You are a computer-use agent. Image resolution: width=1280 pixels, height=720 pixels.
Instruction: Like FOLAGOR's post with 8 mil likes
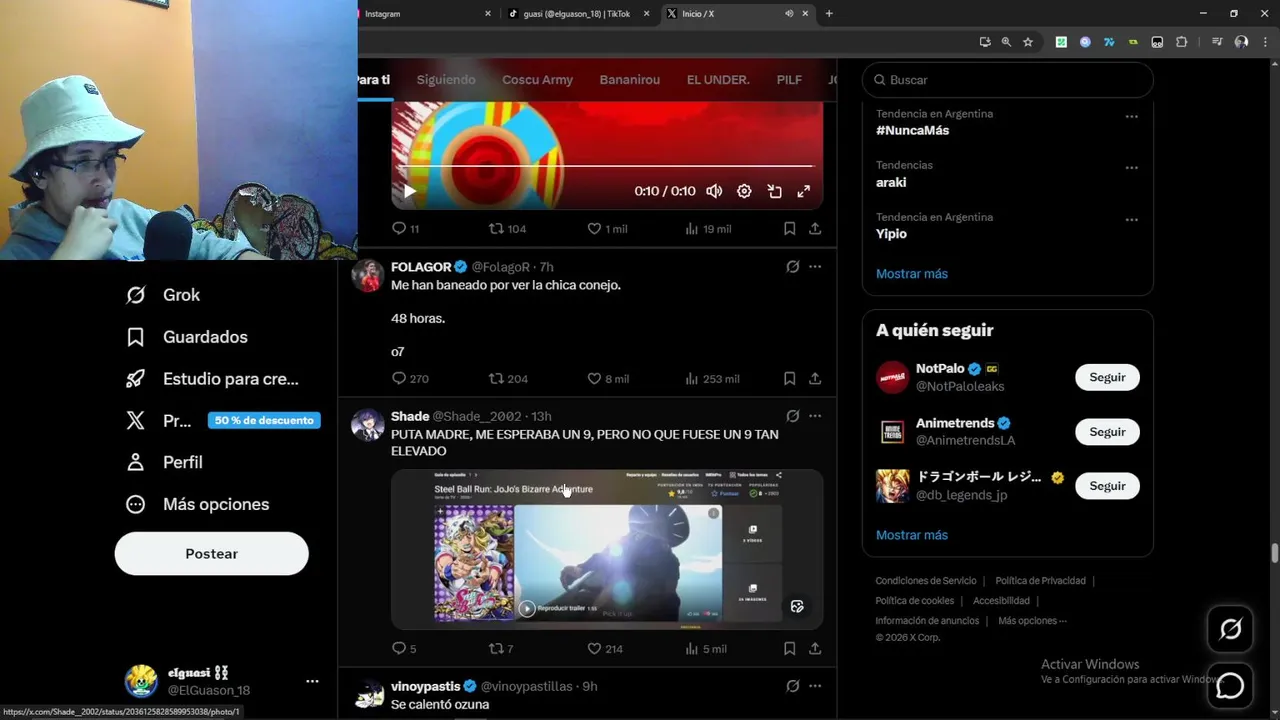coord(607,379)
